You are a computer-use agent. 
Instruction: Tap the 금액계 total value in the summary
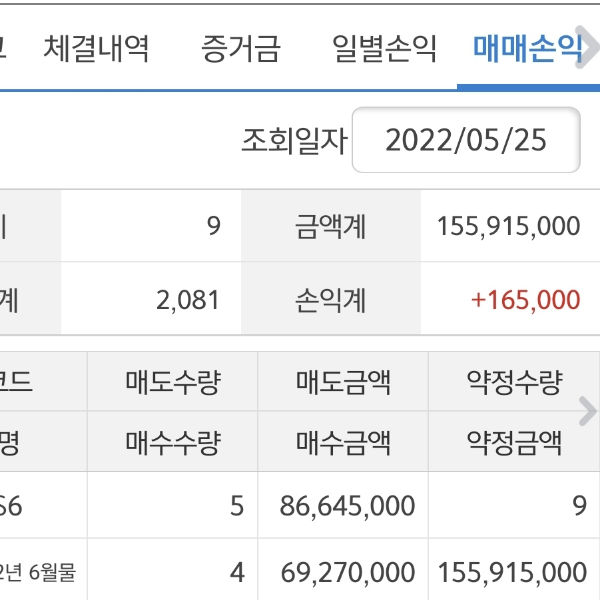(508, 226)
